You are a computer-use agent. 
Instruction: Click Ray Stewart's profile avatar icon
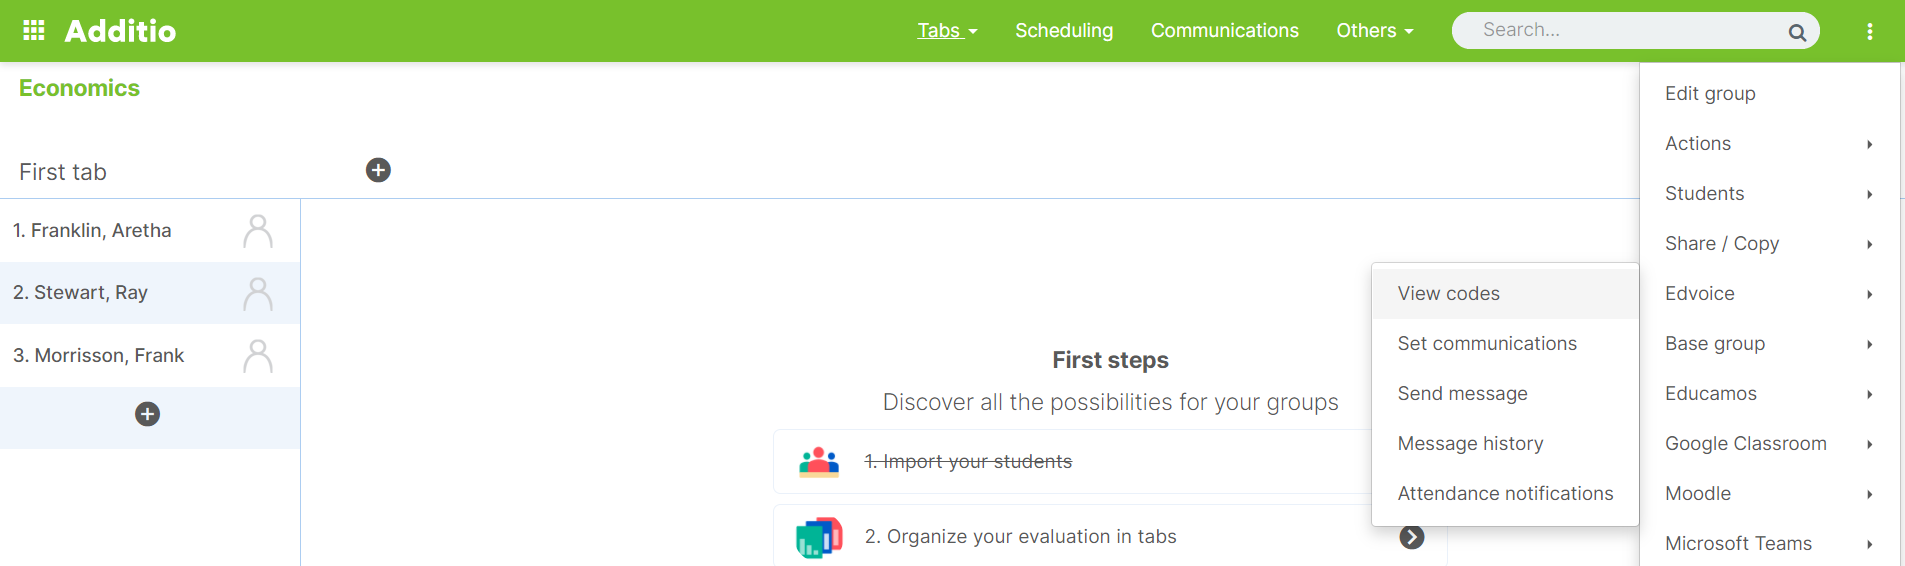click(258, 294)
